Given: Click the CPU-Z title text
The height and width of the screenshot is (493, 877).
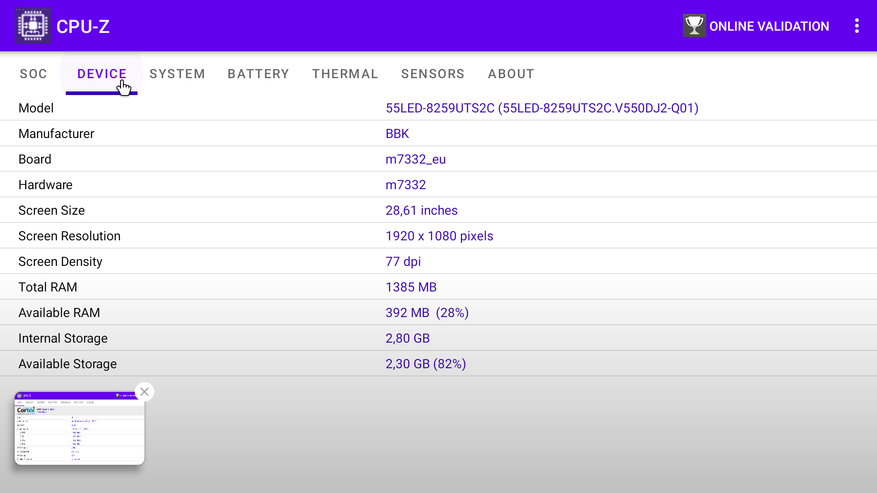Looking at the screenshot, I should (x=83, y=26).
